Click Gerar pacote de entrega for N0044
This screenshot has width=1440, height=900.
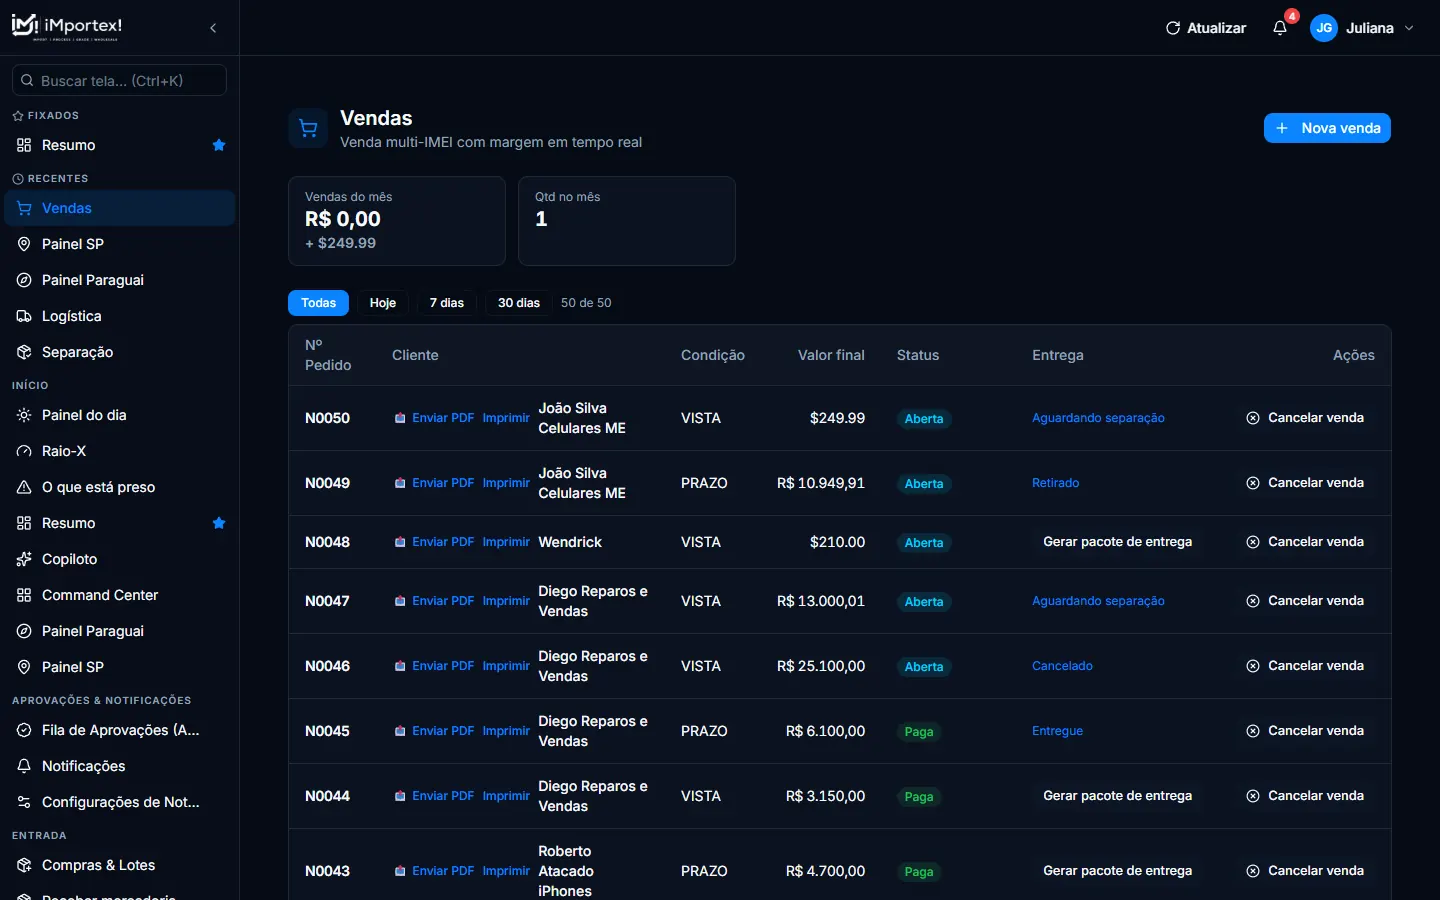click(1117, 796)
